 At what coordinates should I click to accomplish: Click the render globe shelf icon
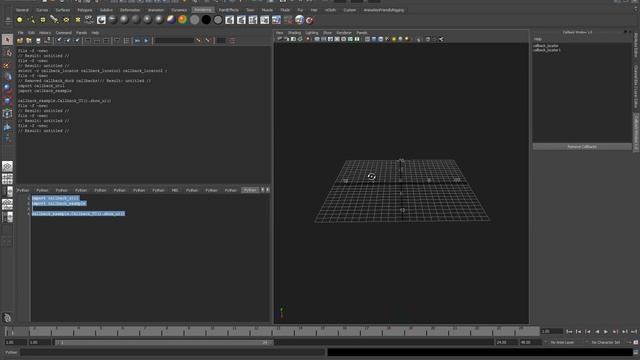(300, 20)
